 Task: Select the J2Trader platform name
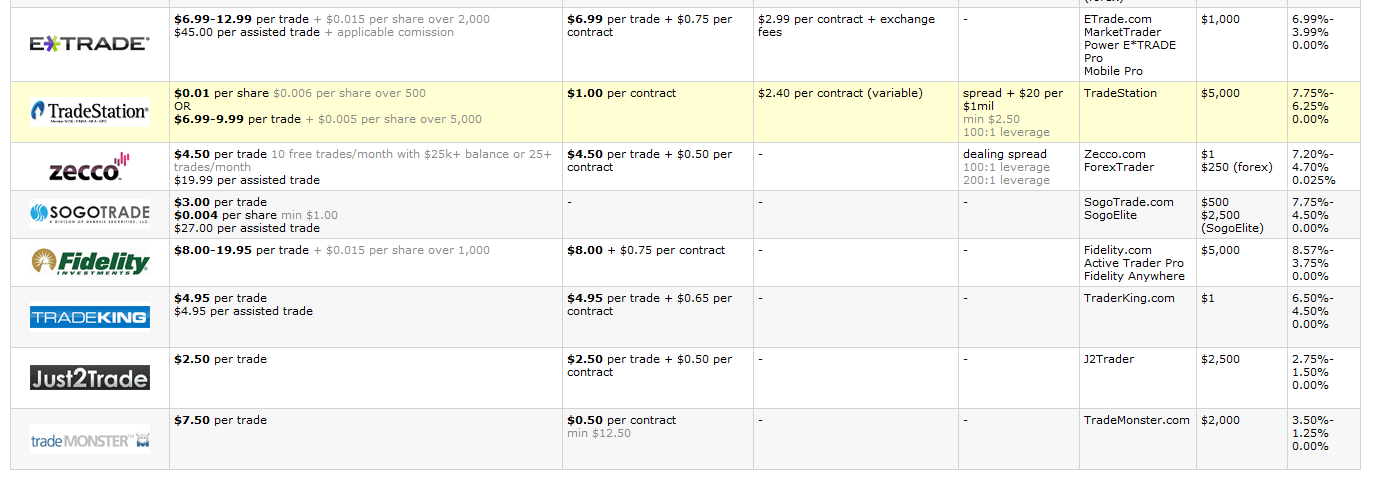pyautogui.click(x=1109, y=359)
